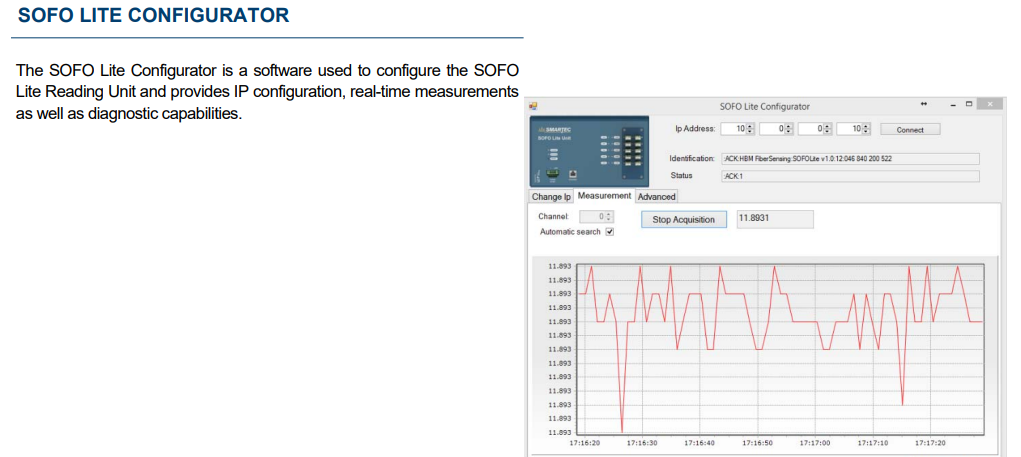Click the Status field showing ACK:1
1021x457 pixels.
pyautogui.click(x=850, y=176)
